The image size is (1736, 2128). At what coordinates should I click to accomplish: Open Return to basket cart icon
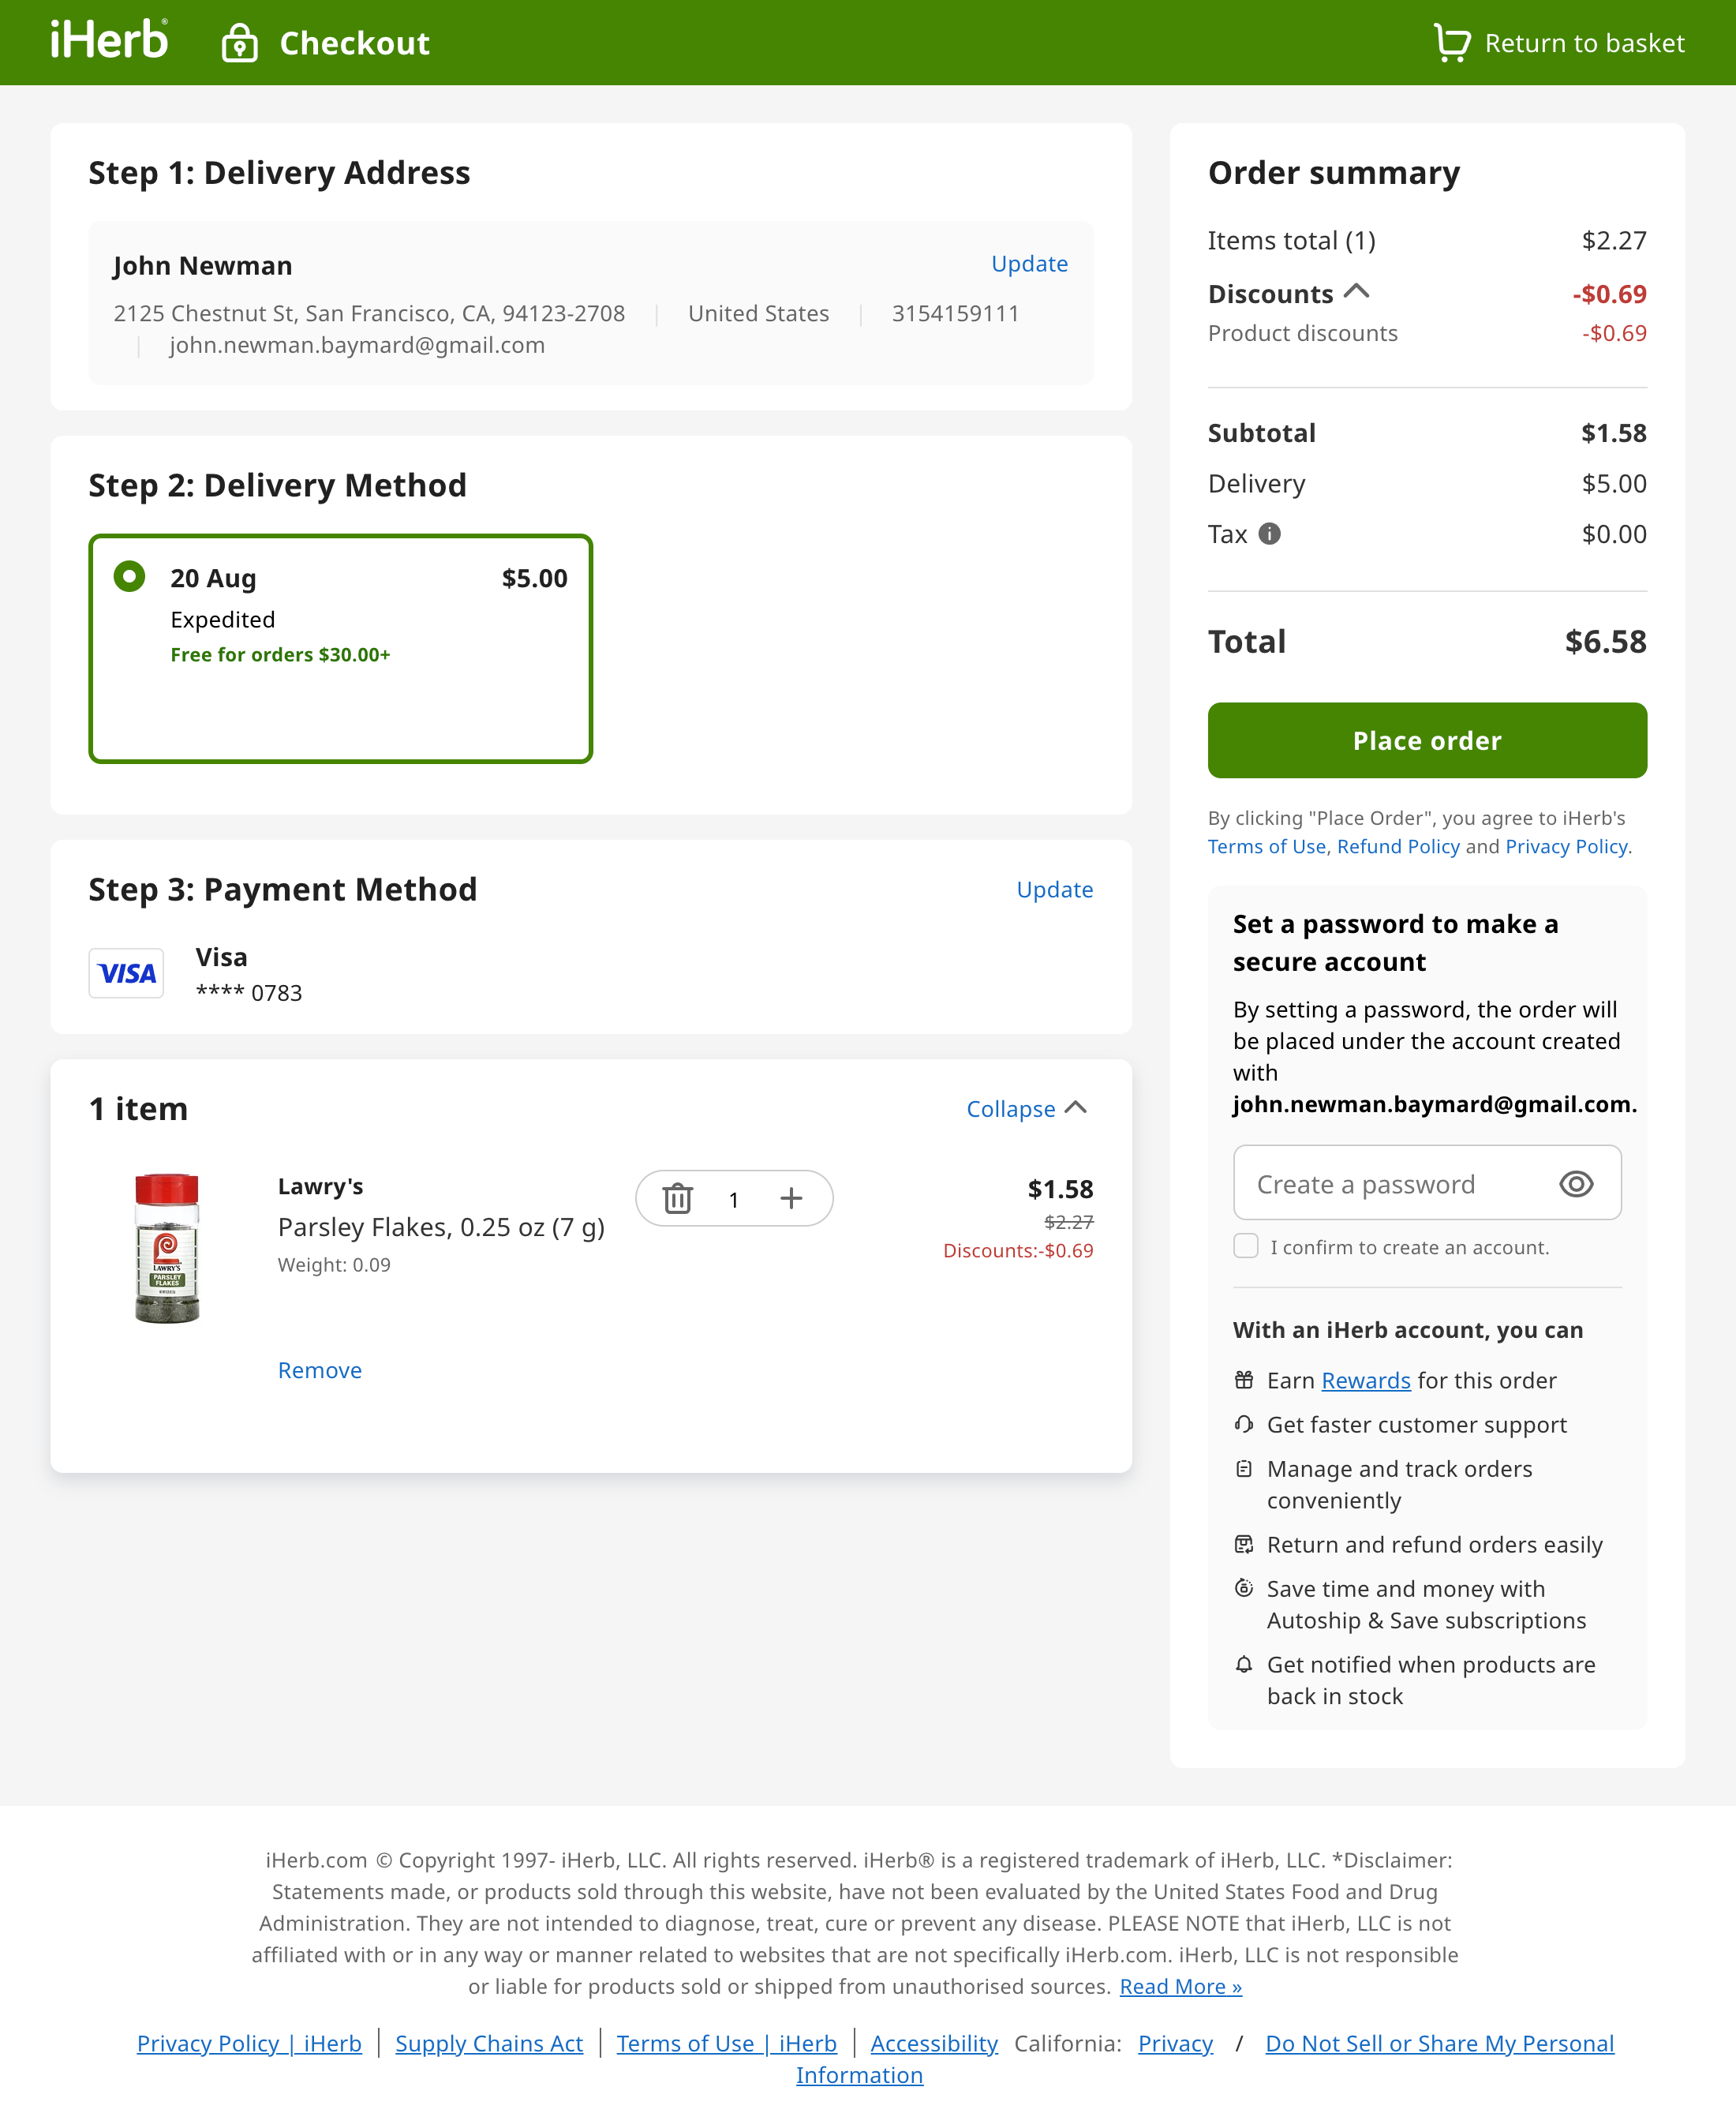coord(1452,42)
